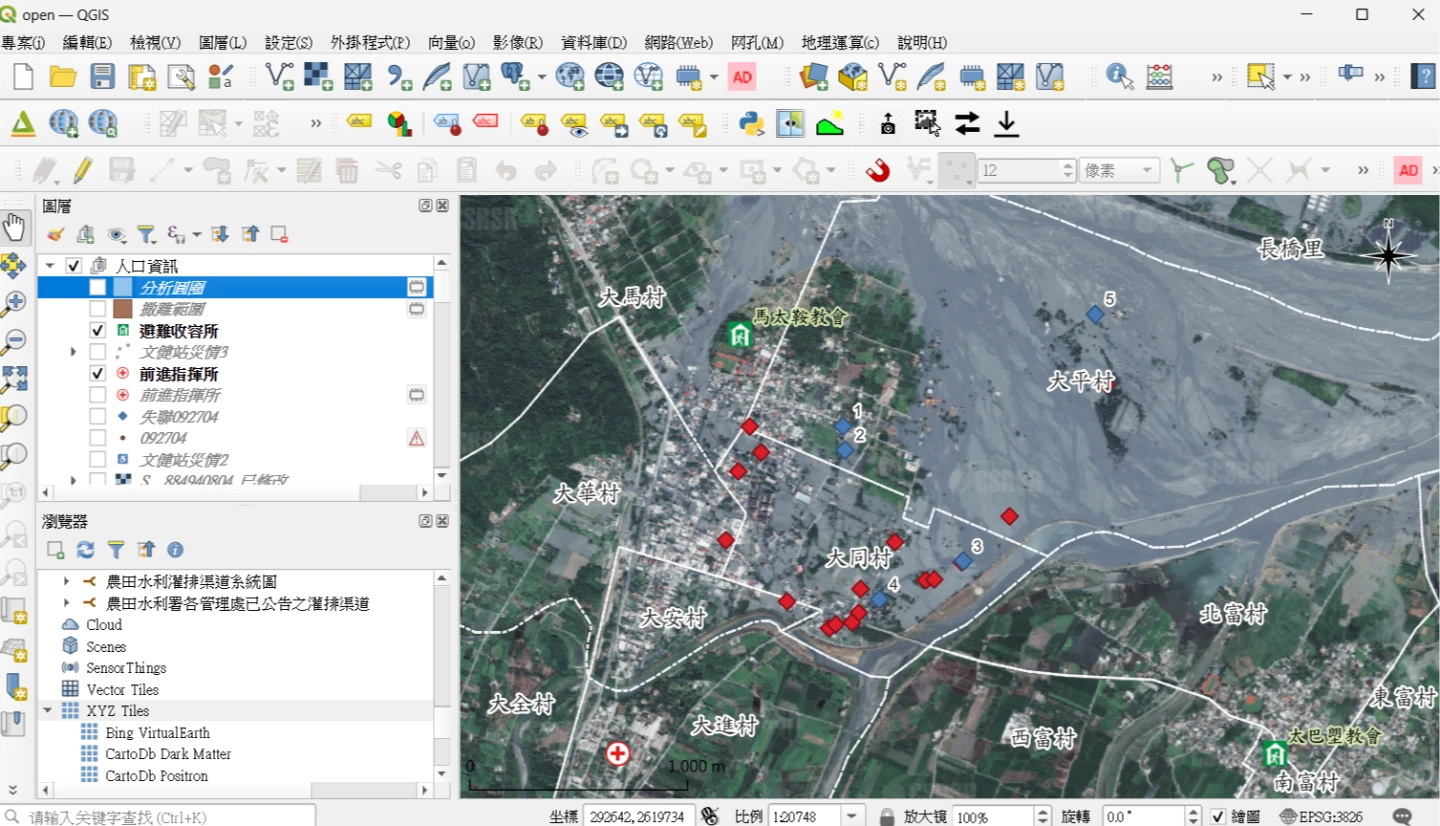
Task: Toggle the snapping magnet icon
Action: tap(877, 171)
